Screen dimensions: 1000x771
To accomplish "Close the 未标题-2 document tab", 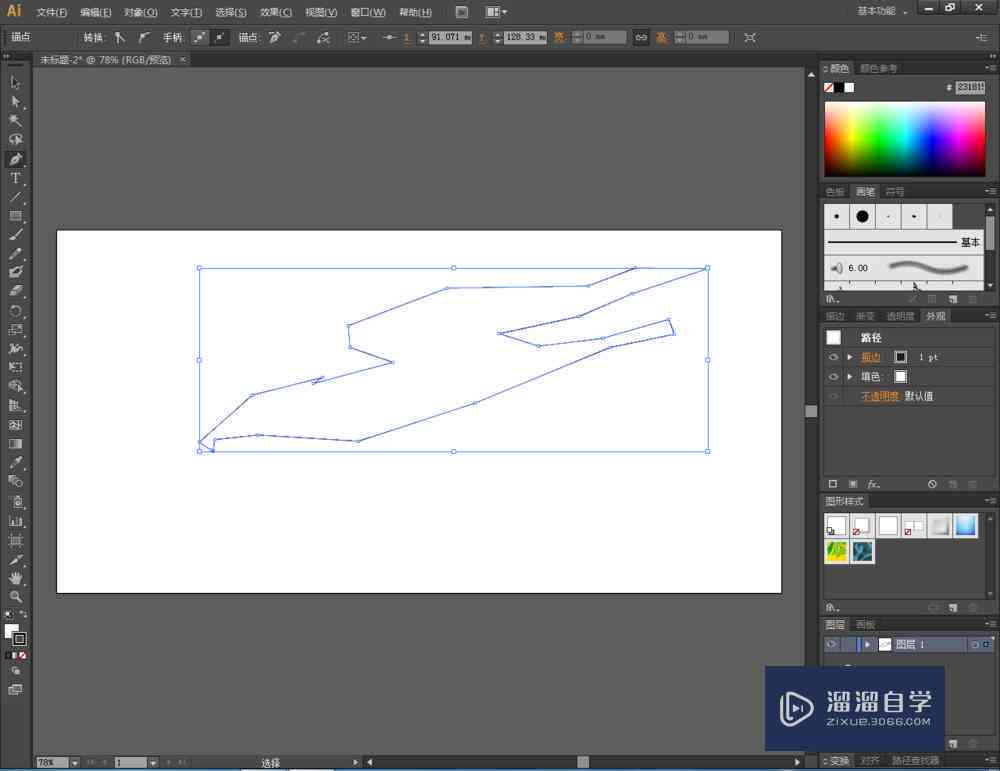I will click(182, 59).
